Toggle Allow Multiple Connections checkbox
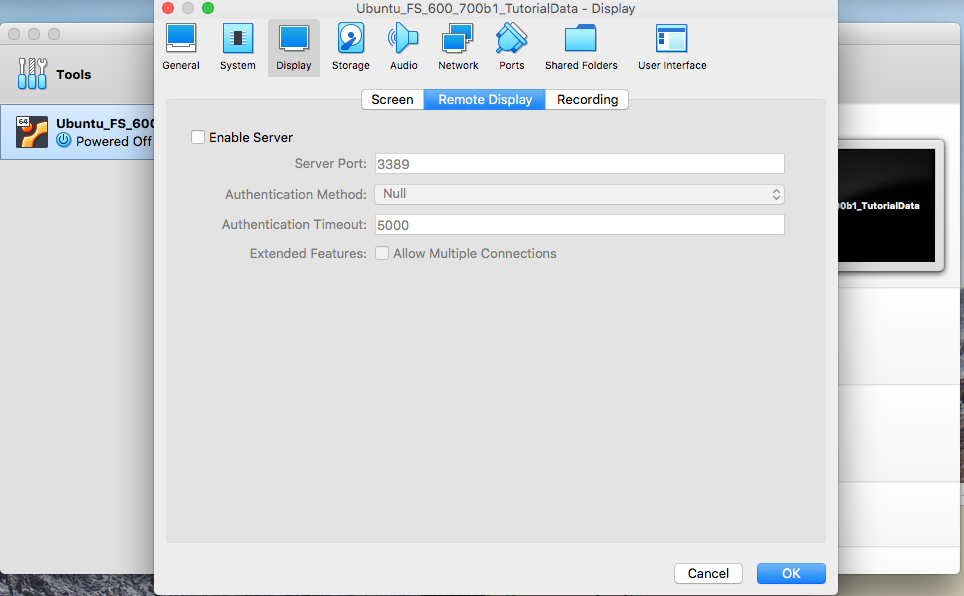 pyautogui.click(x=382, y=254)
